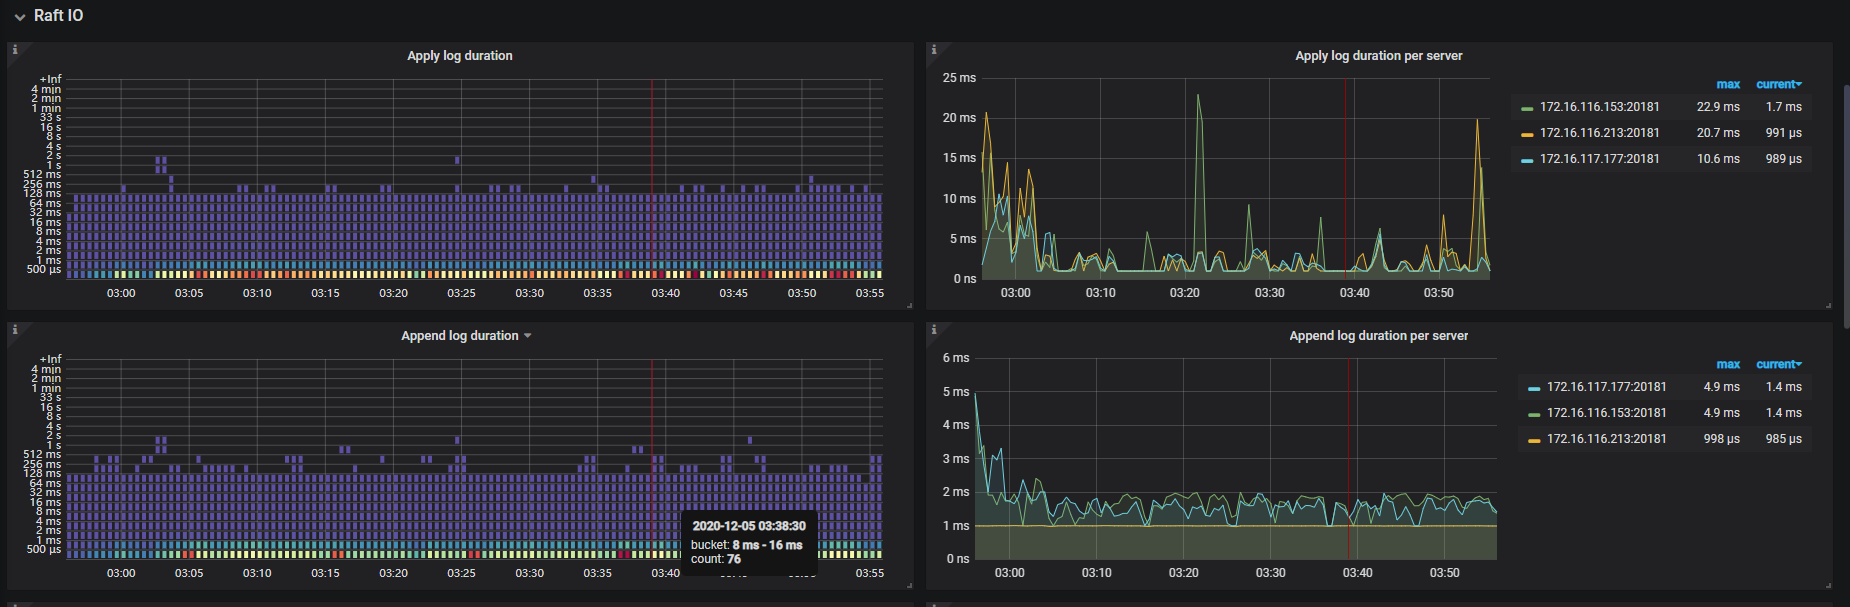Click the resize handle of Apply log duration per server panel
Screen dimensions: 1850x607
[1827, 305]
